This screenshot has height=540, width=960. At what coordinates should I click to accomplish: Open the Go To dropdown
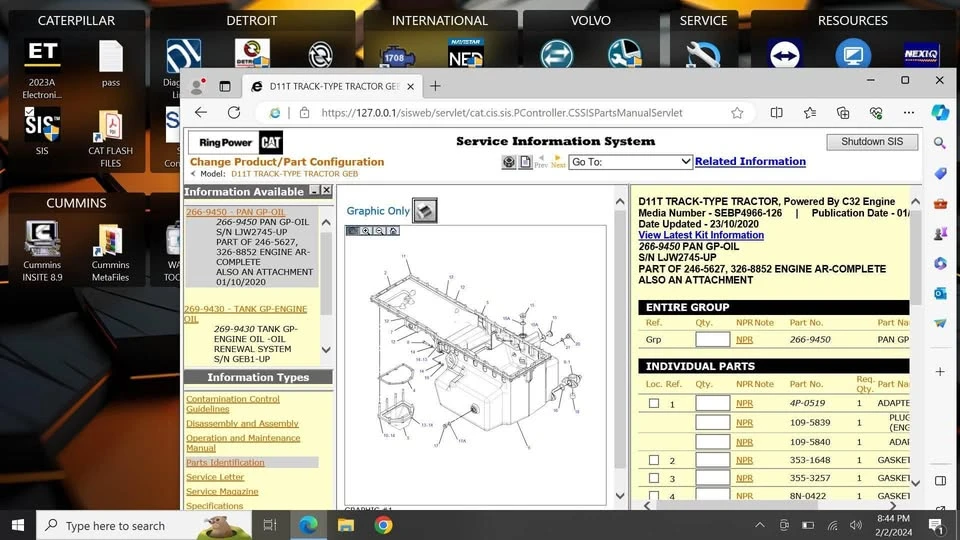[630, 162]
